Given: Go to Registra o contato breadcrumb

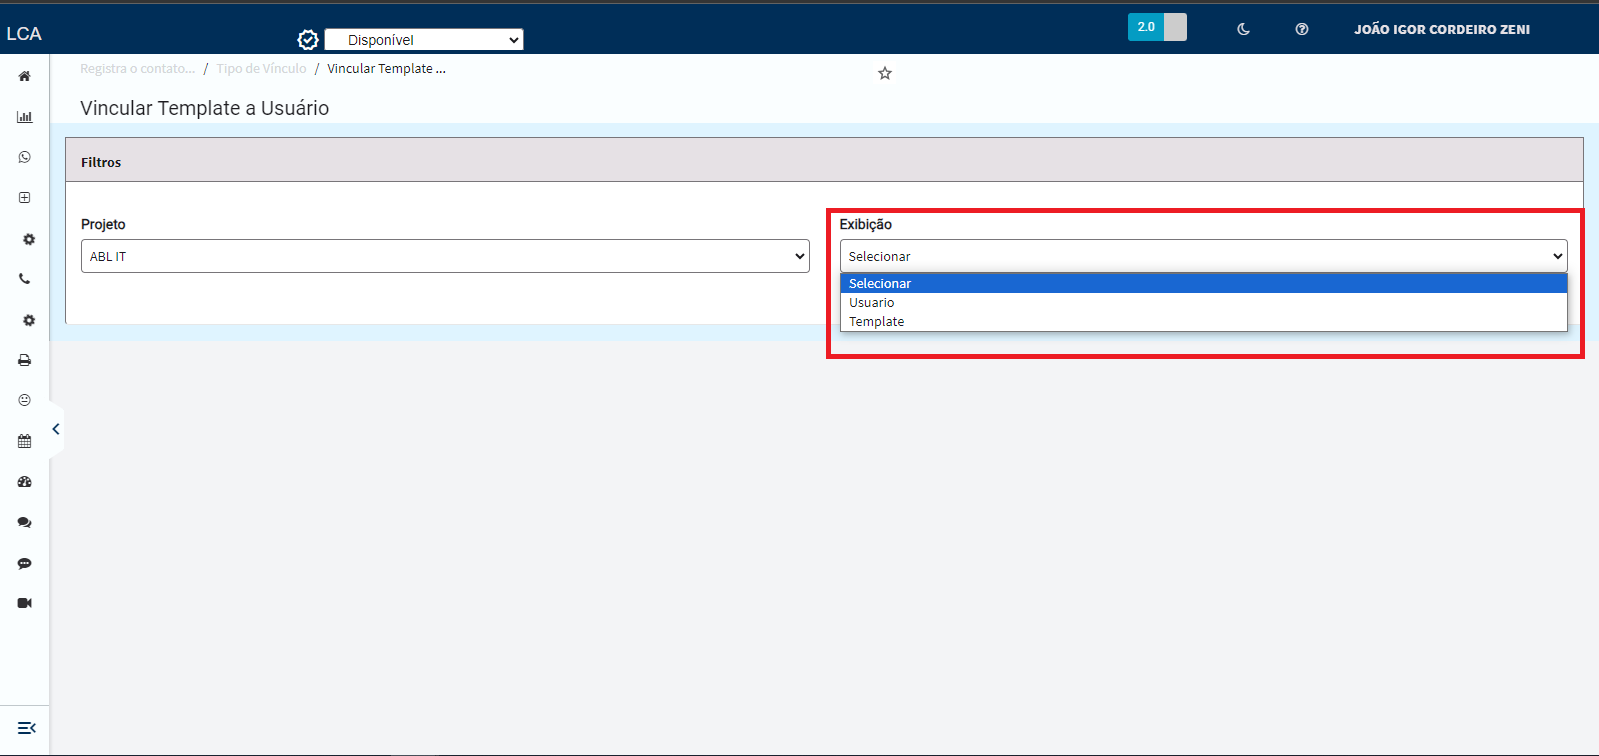Looking at the screenshot, I should pos(138,69).
